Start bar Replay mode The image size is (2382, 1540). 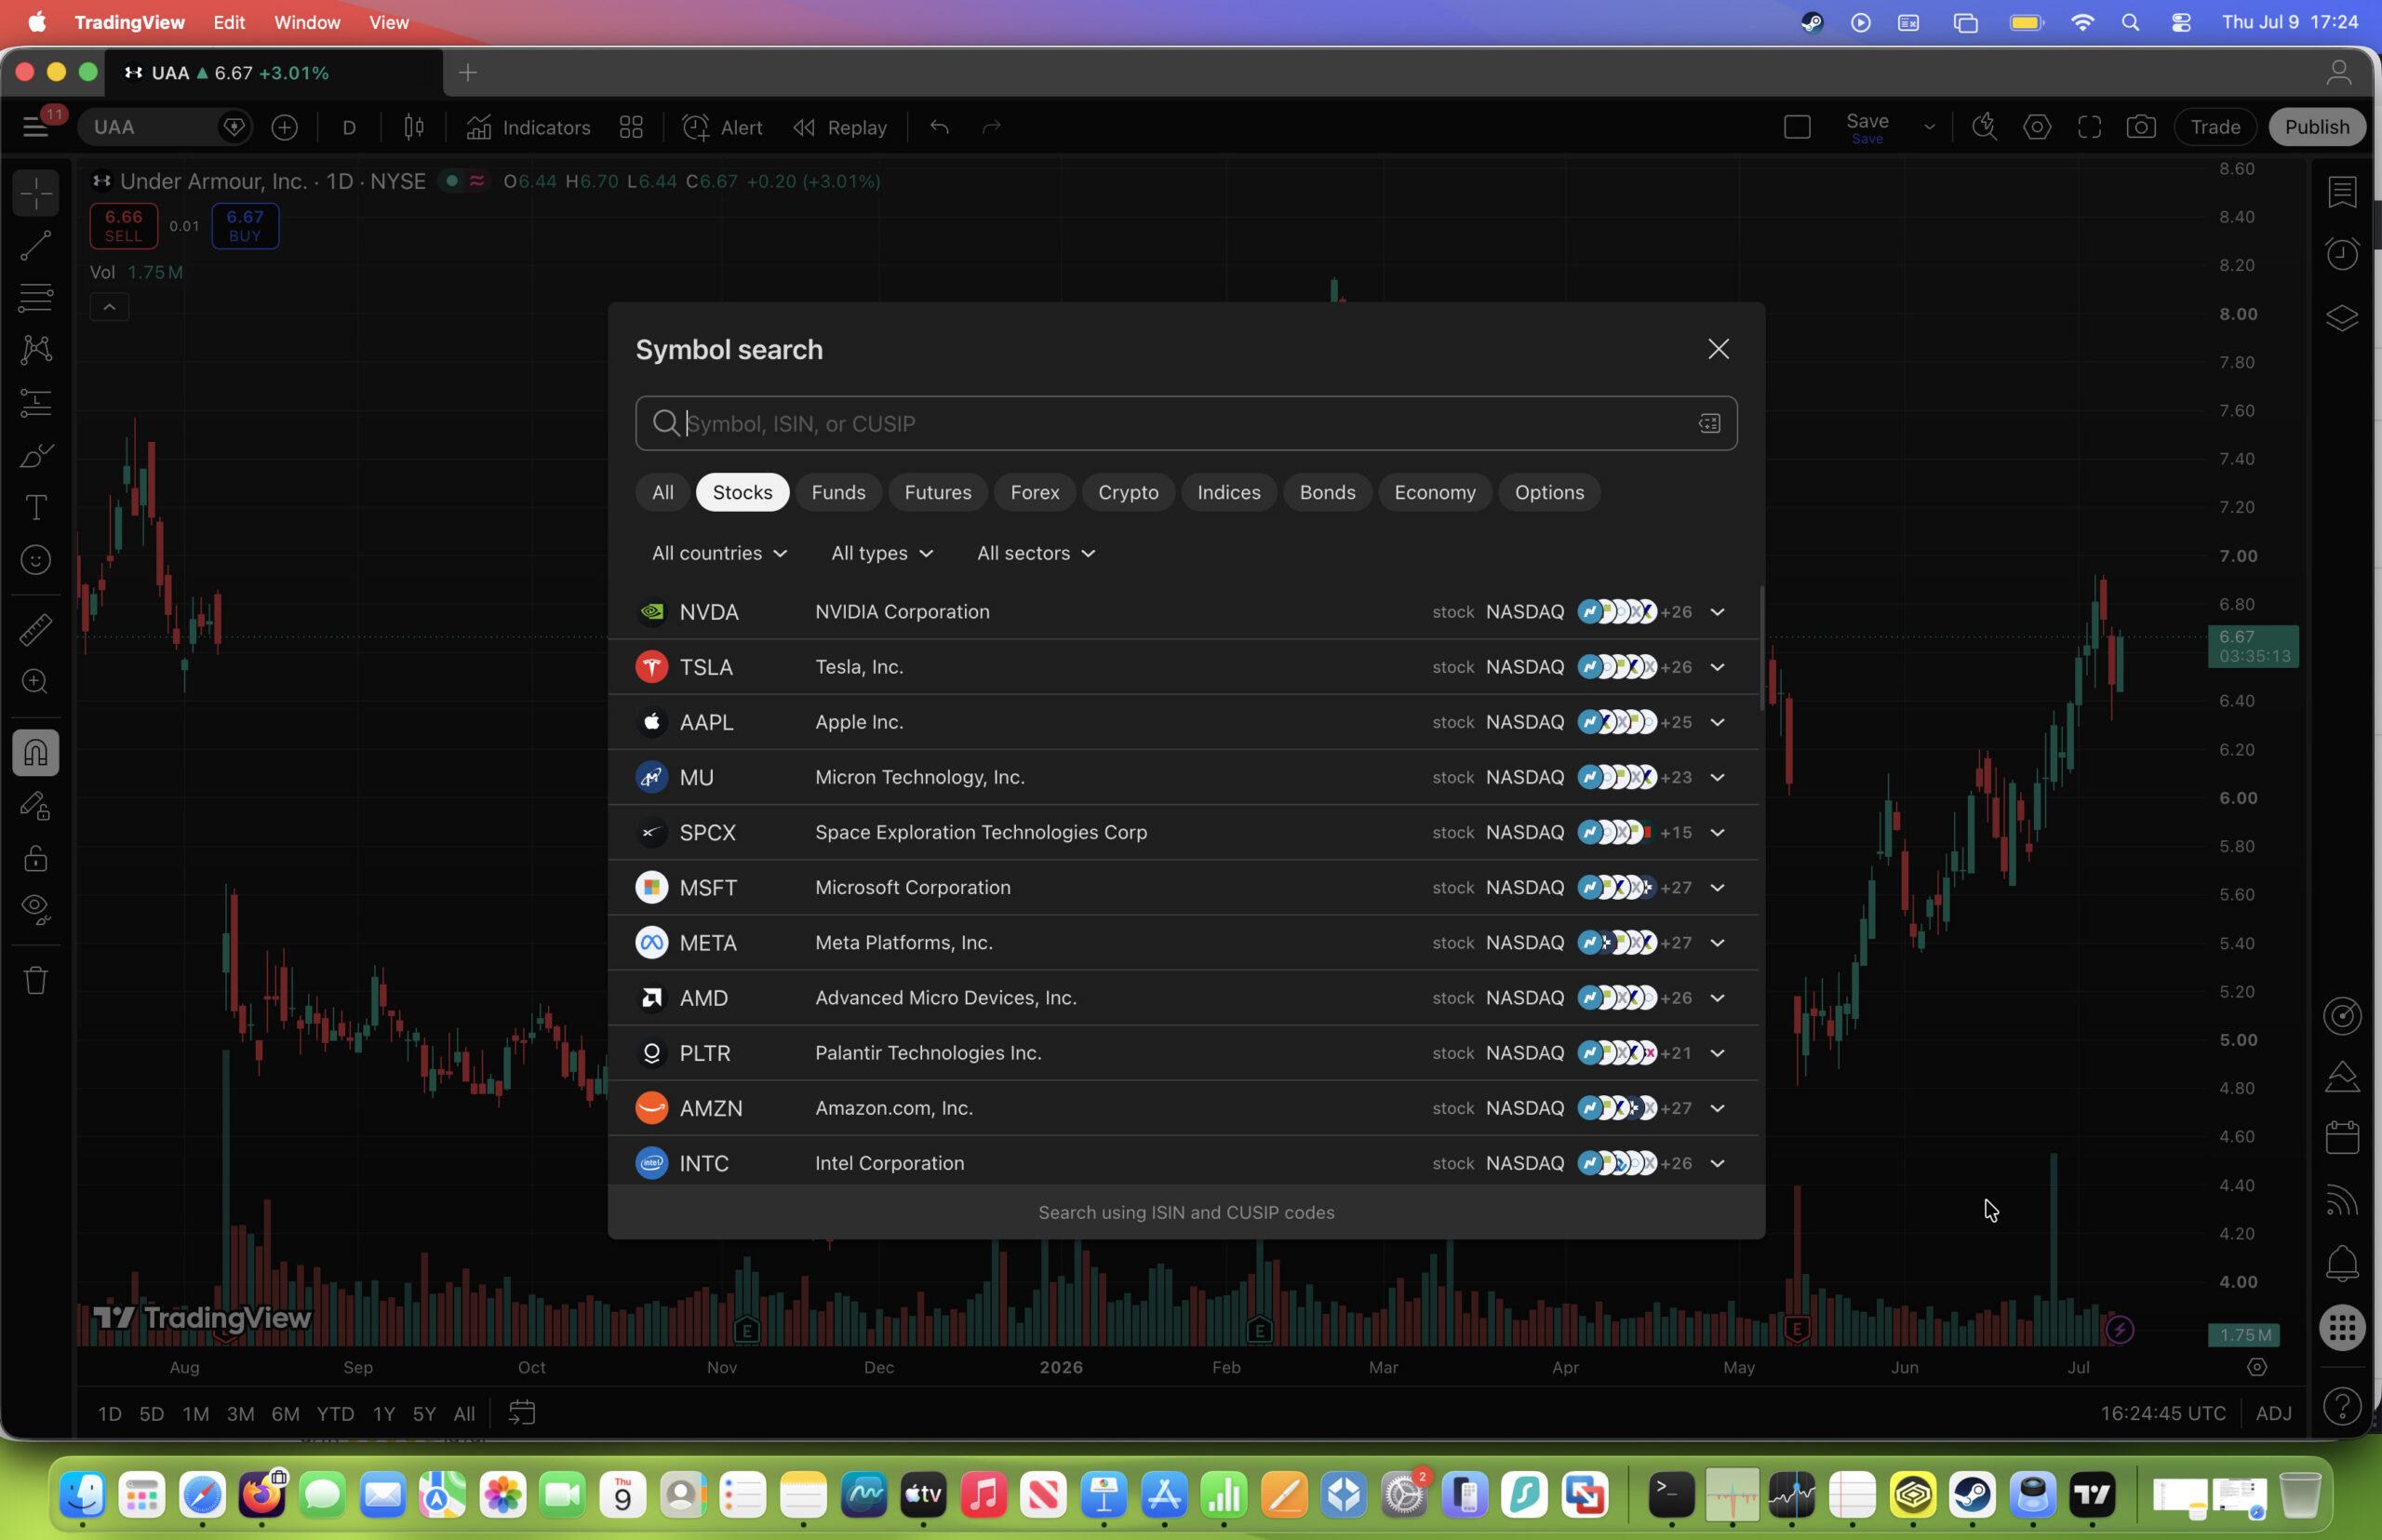840,127
